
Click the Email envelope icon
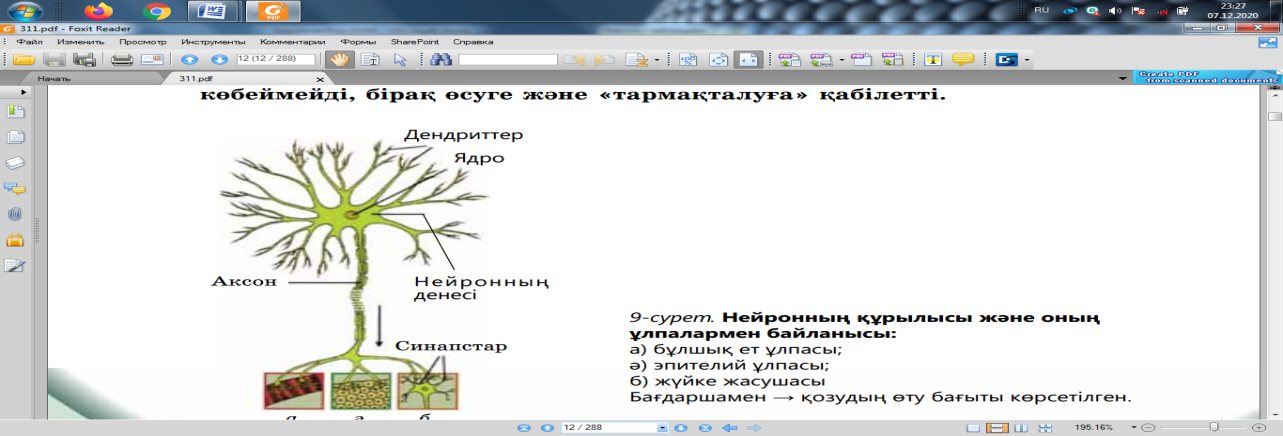[152, 60]
